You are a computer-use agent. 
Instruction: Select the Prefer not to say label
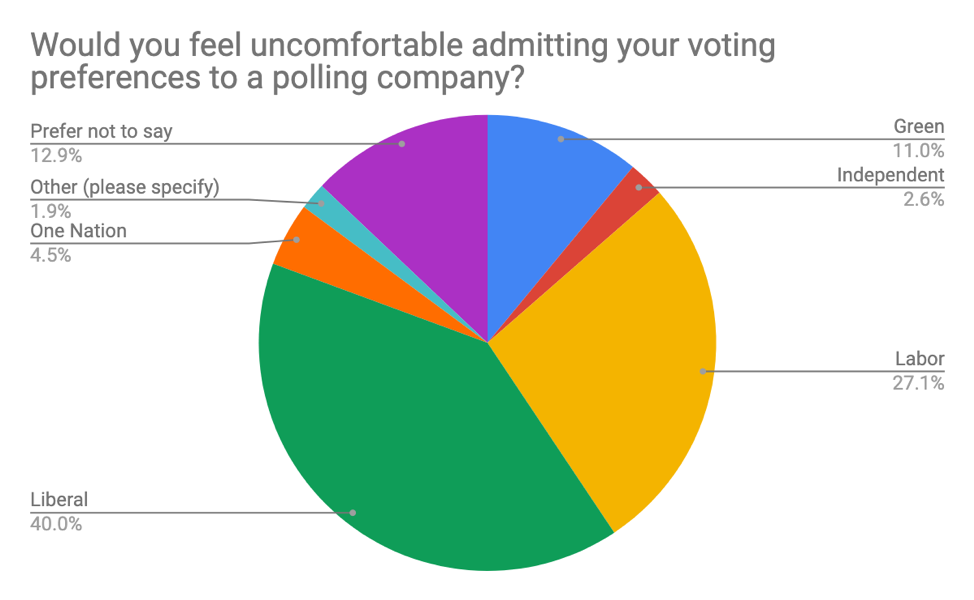pos(101,132)
